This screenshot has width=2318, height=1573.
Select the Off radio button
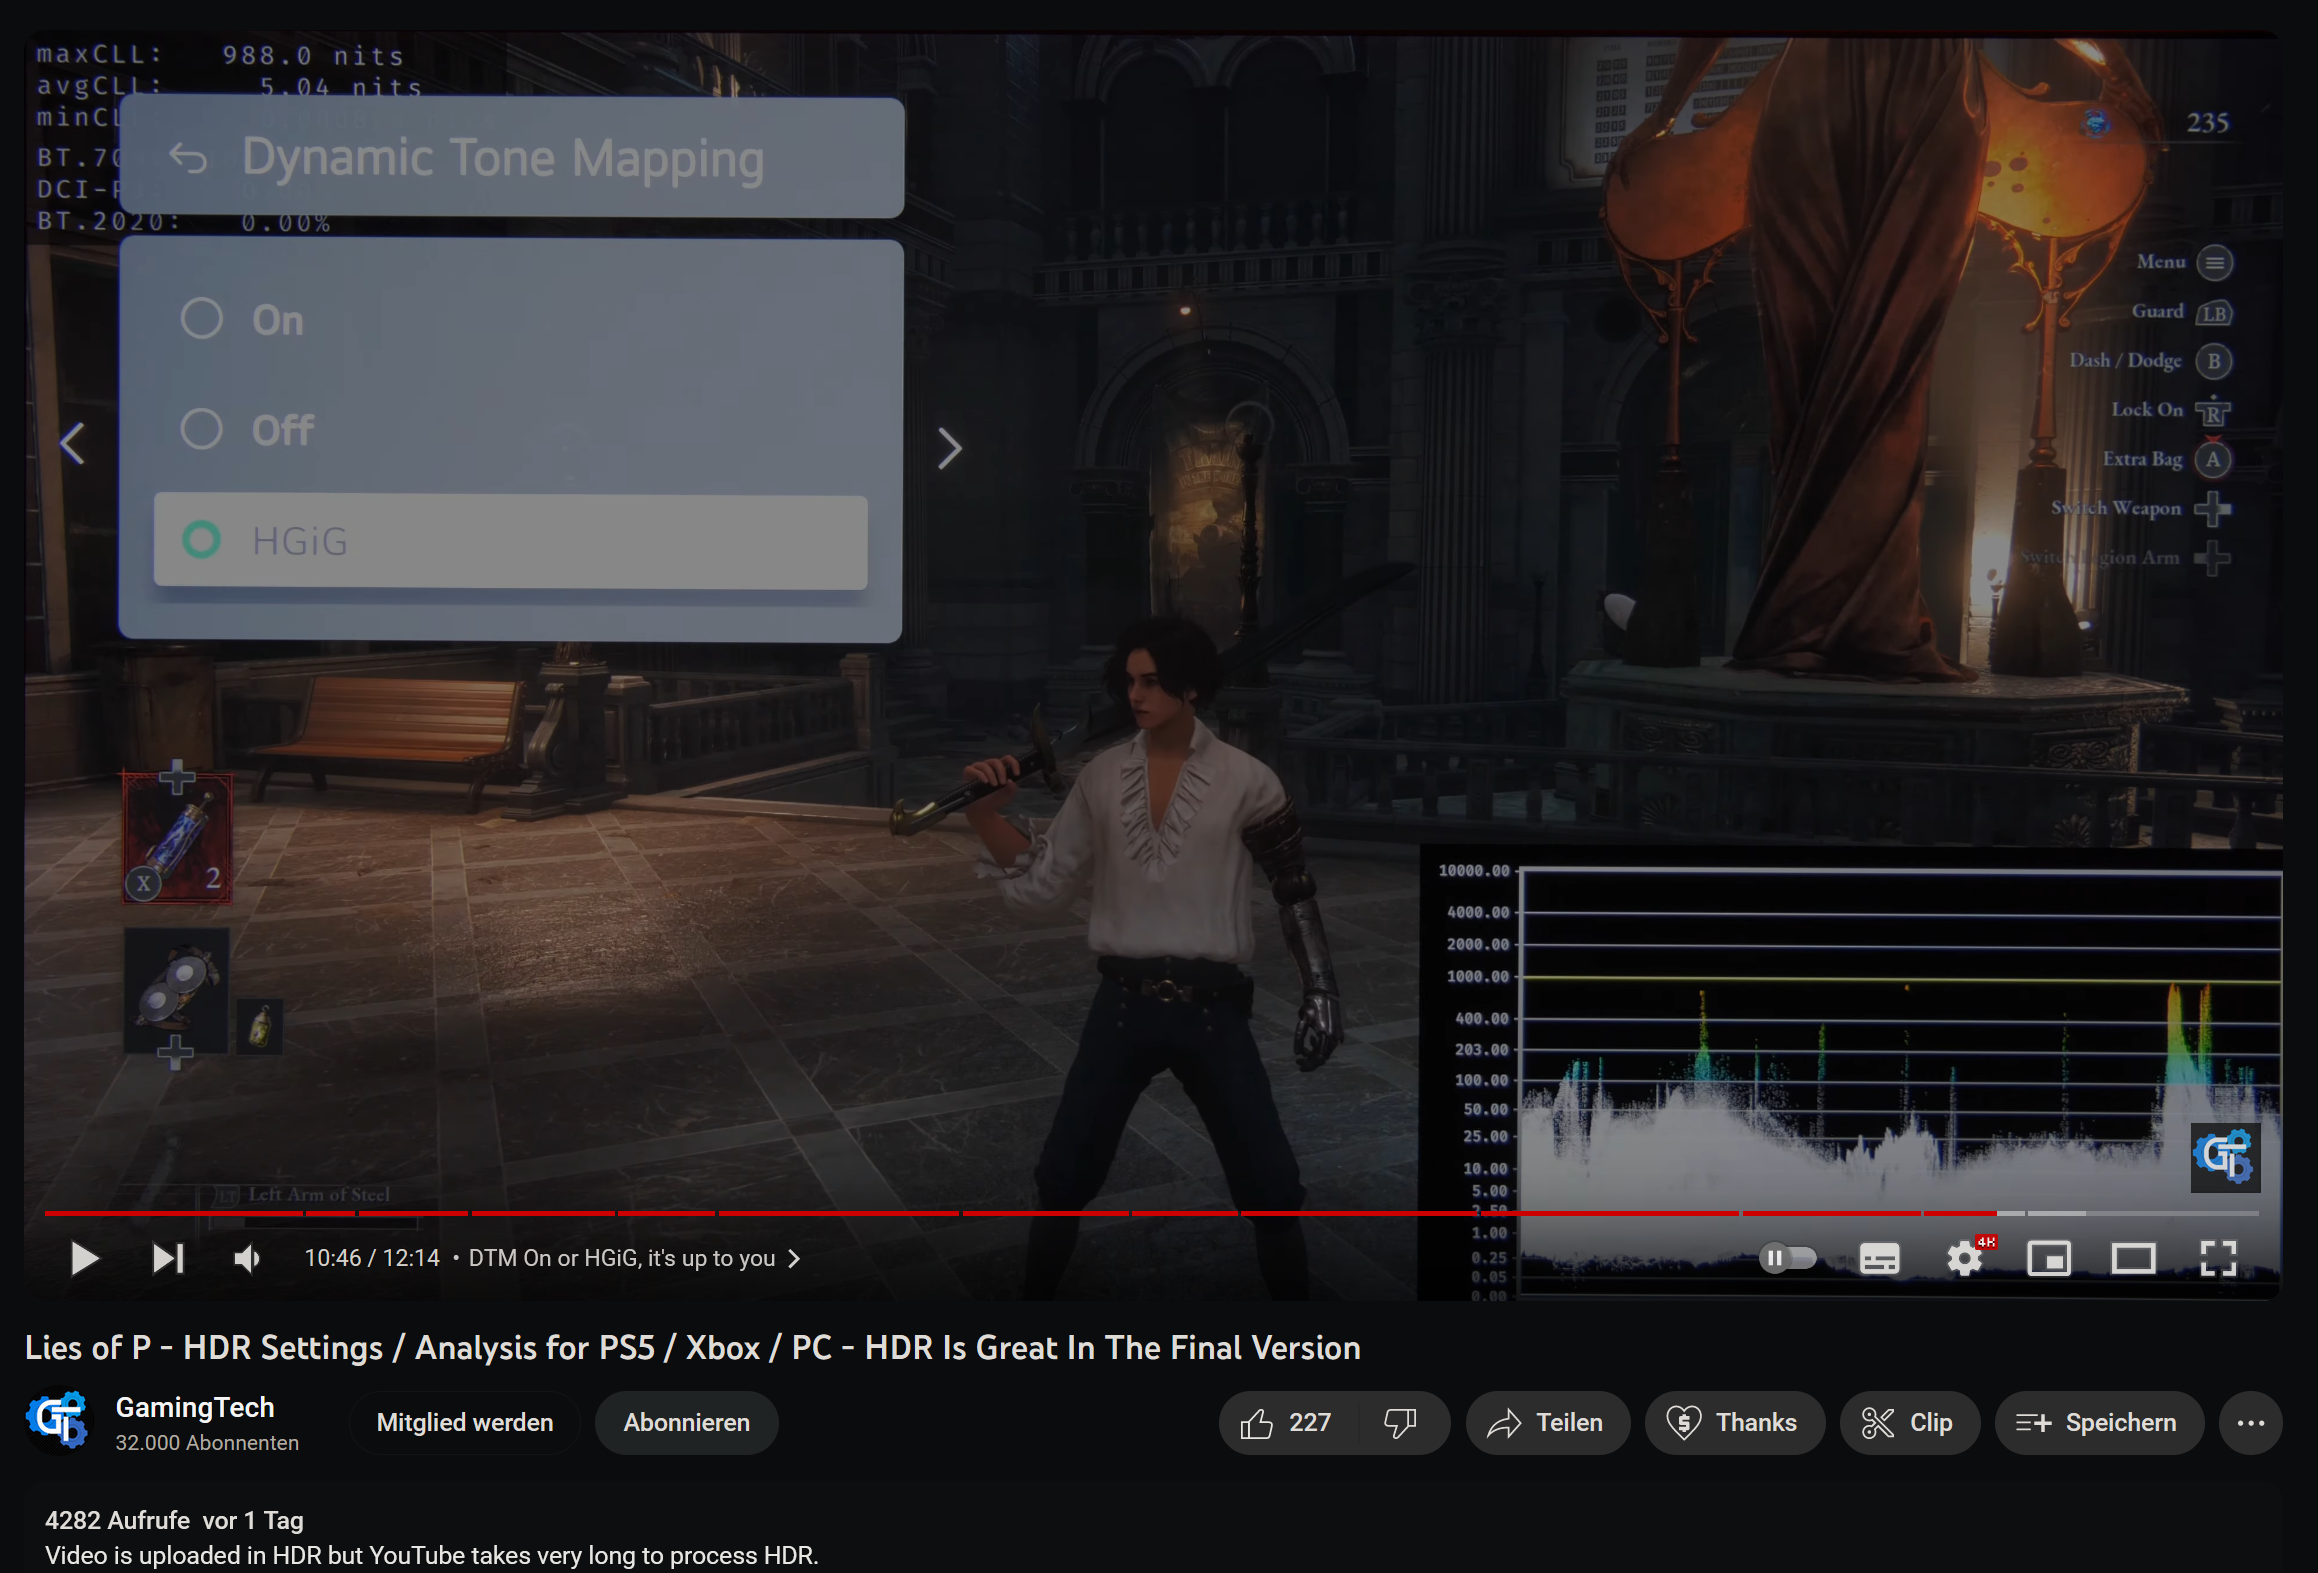(x=202, y=428)
